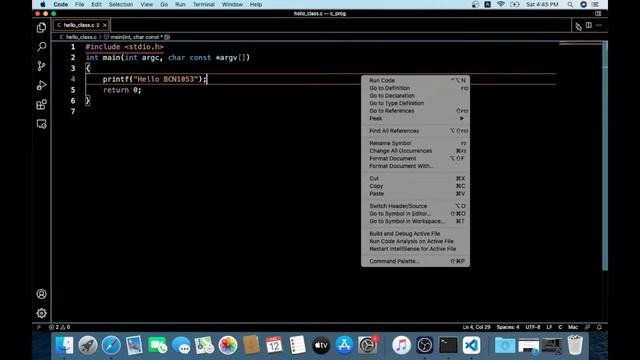
Task: Choose Run Code from context menu
Action: pyautogui.click(x=416, y=80)
